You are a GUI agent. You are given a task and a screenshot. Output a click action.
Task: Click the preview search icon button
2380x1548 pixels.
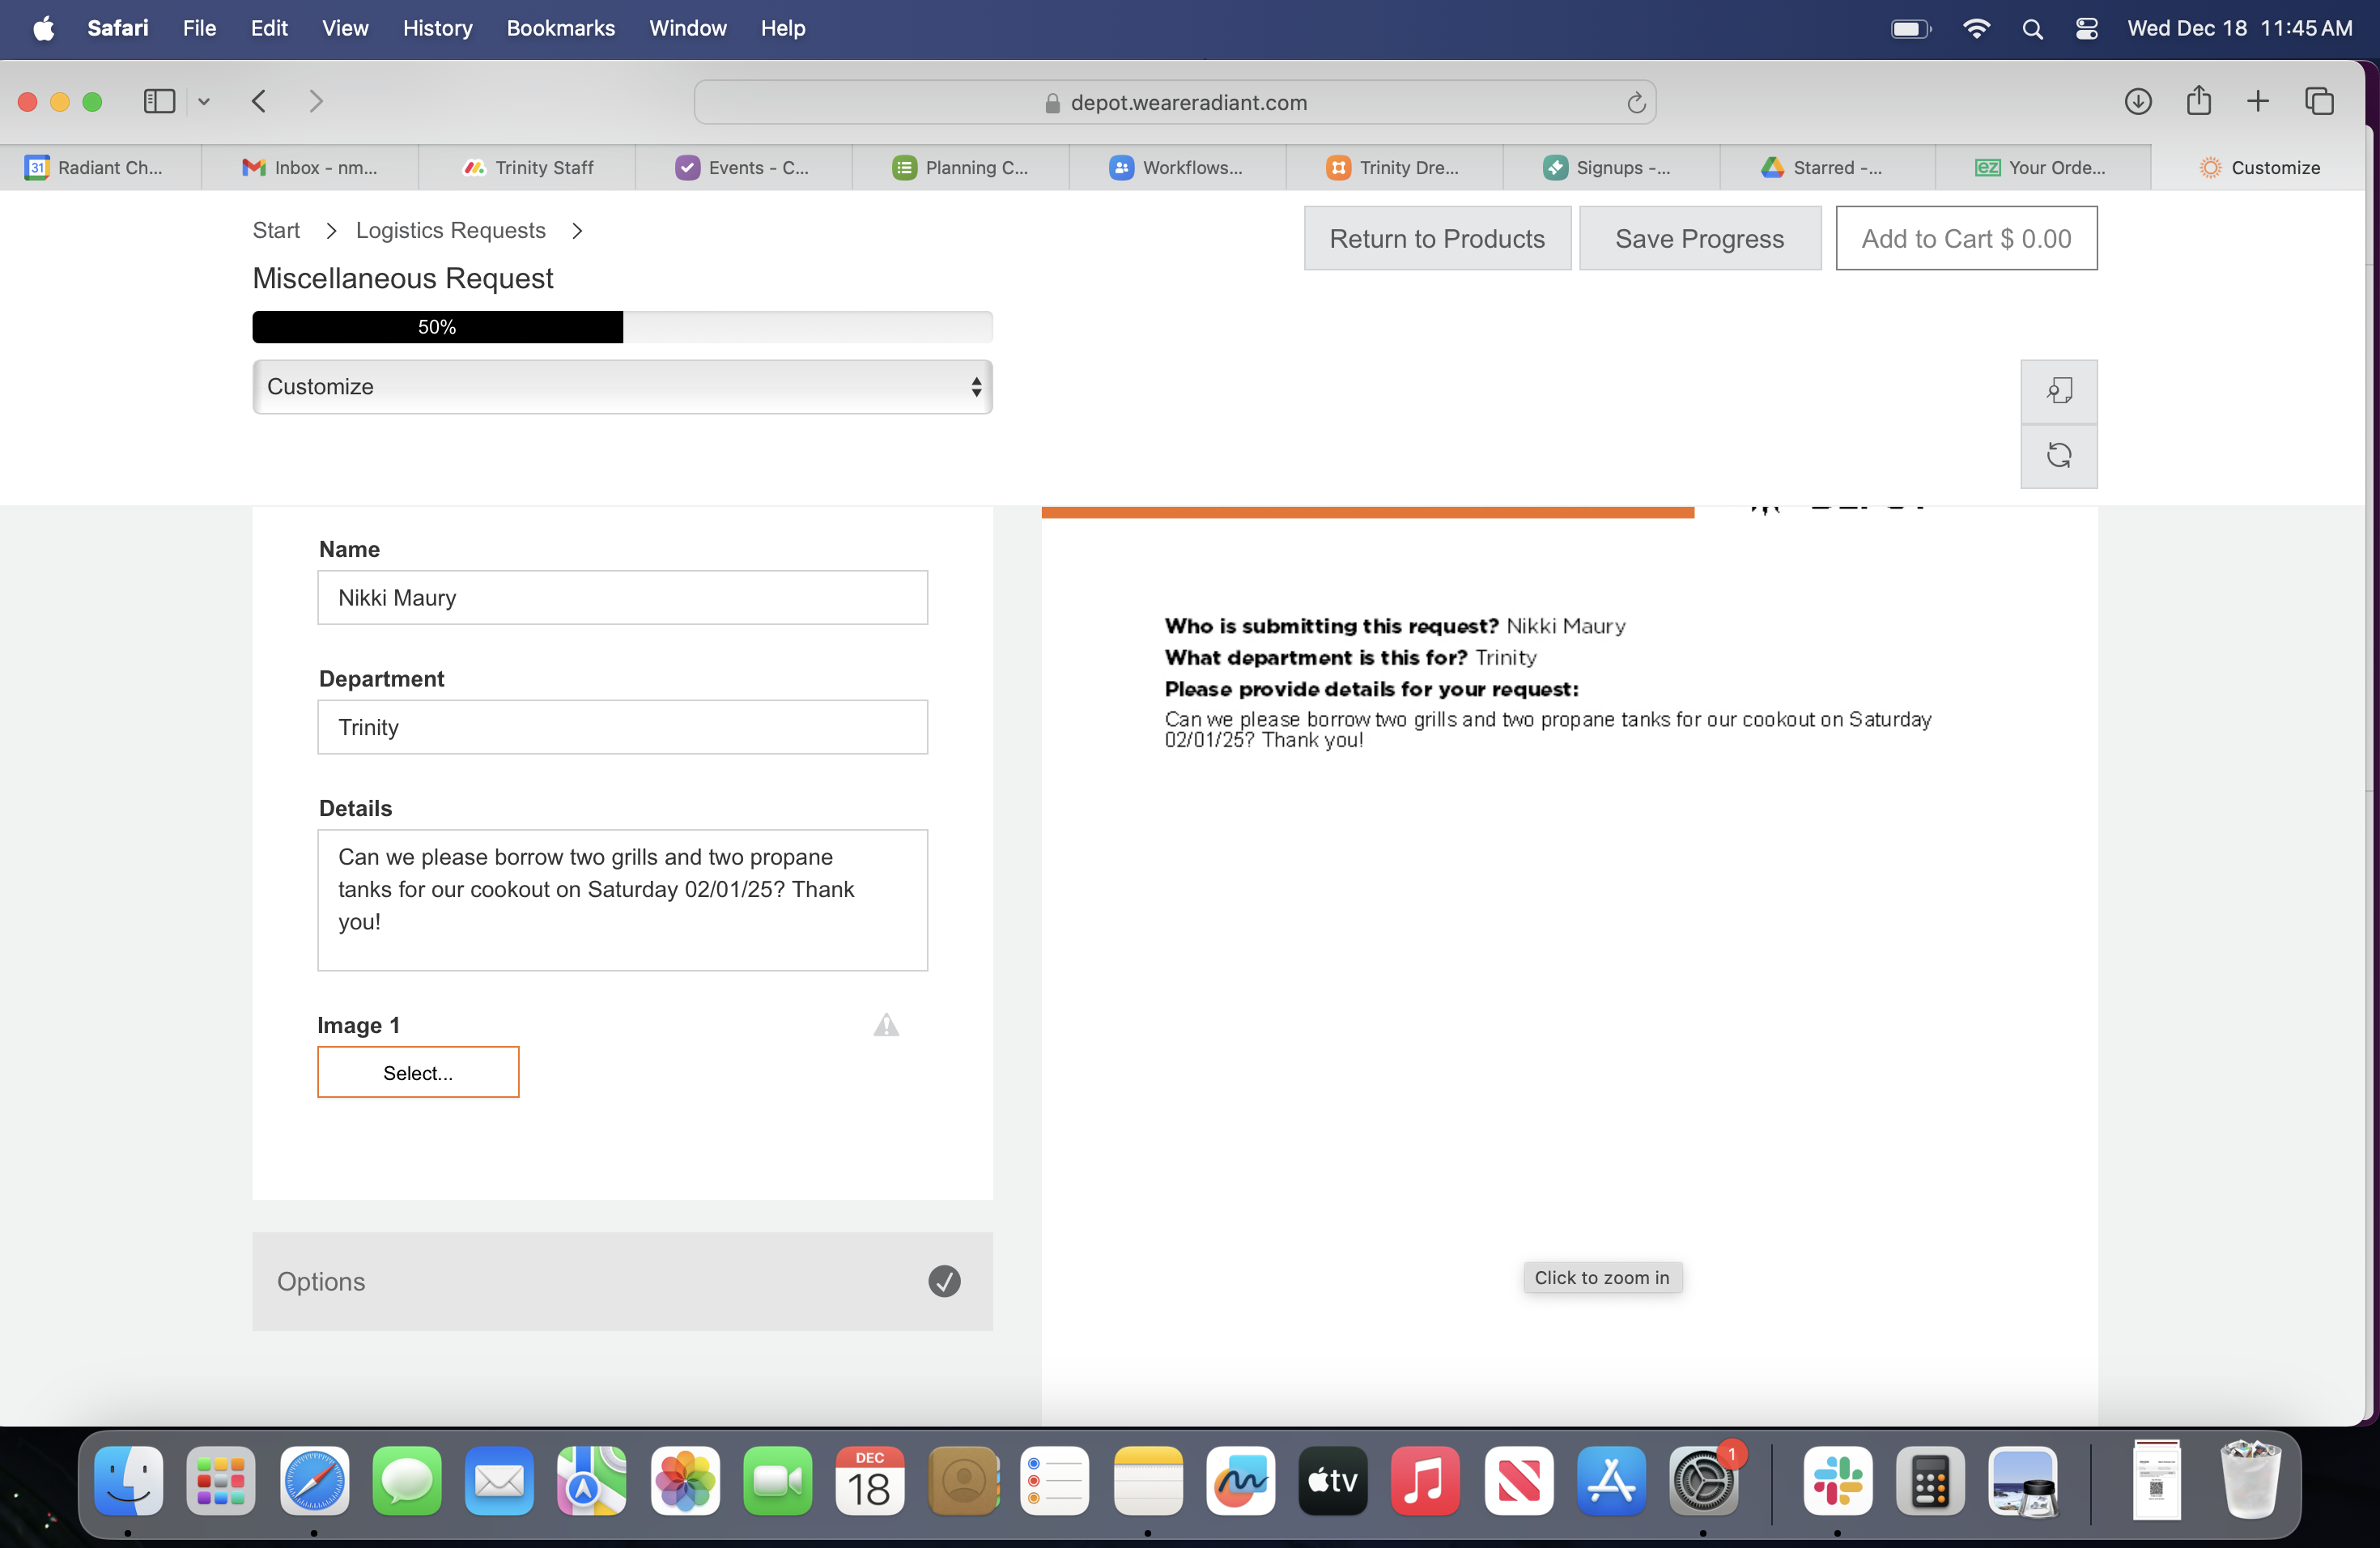click(2058, 391)
